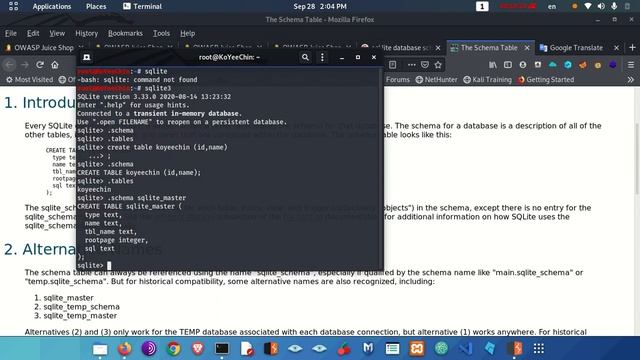Click the purple extension icon

(613, 65)
